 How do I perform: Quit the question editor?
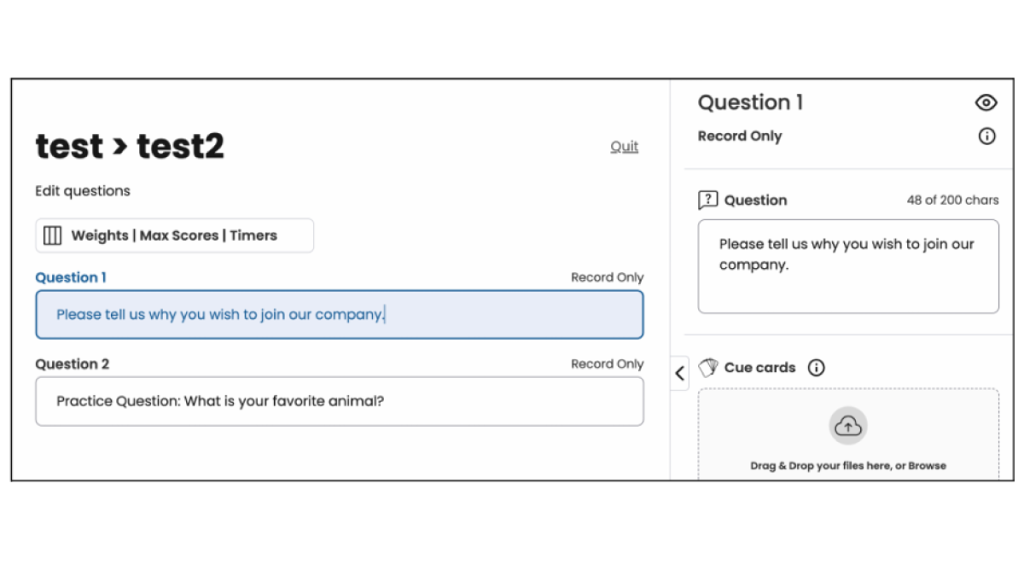pyautogui.click(x=624, y=147)
